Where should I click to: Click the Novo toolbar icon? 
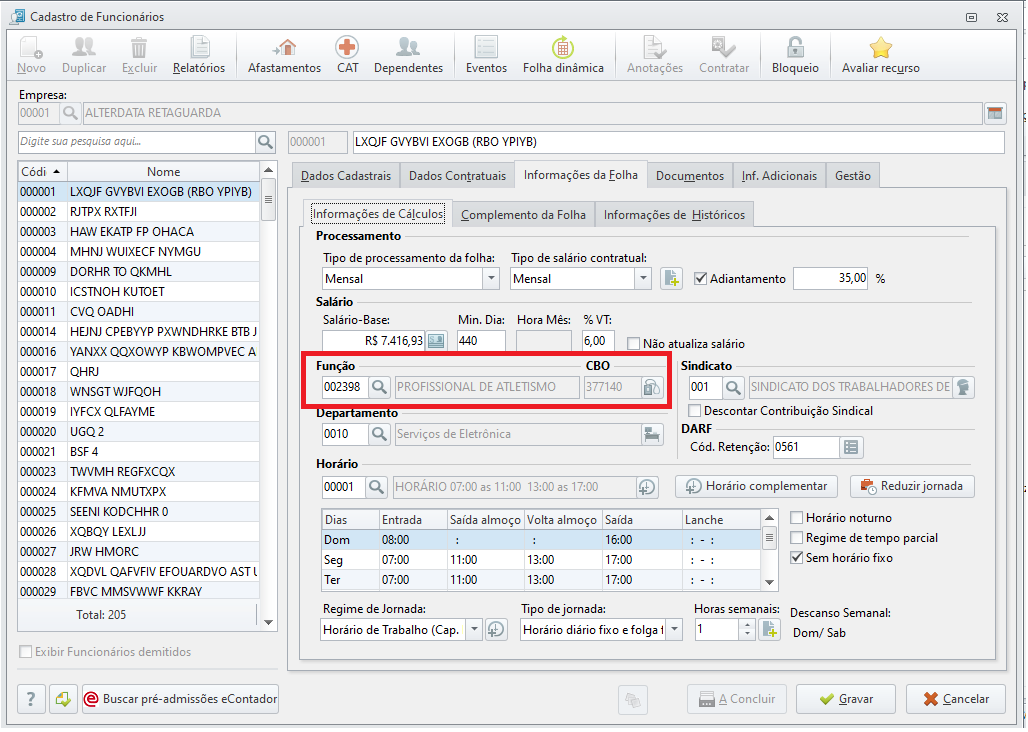[31, 54]
